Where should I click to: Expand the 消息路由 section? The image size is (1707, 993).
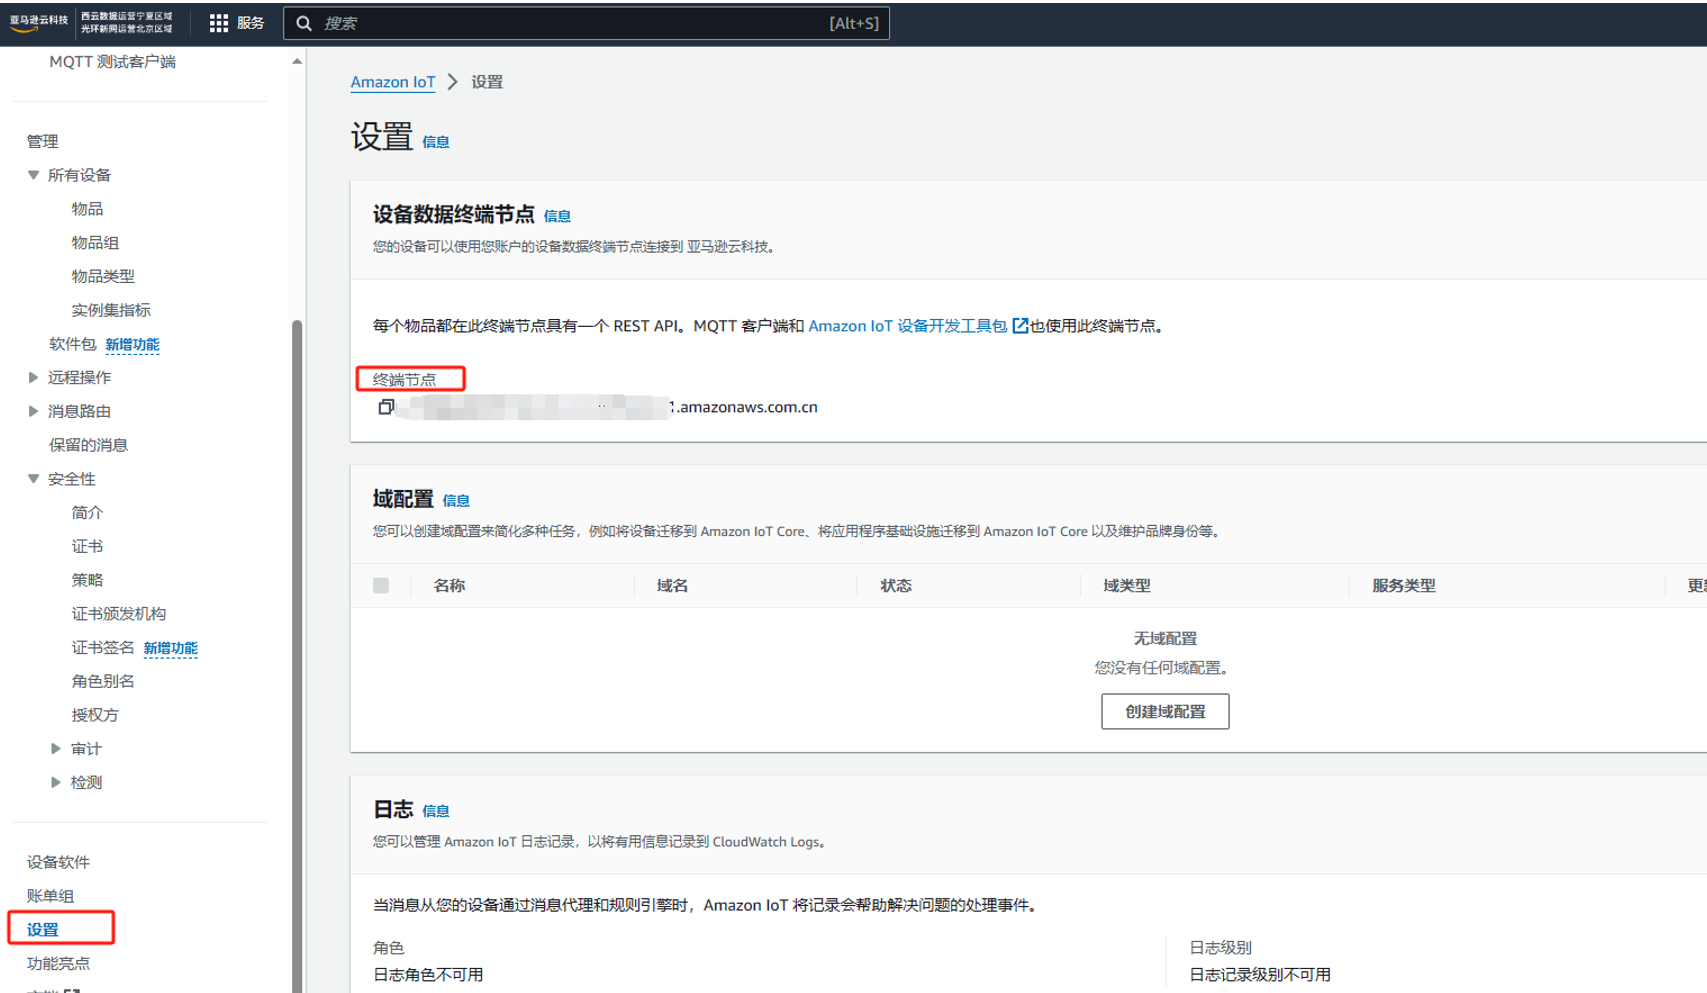click(x=33, y=411)
